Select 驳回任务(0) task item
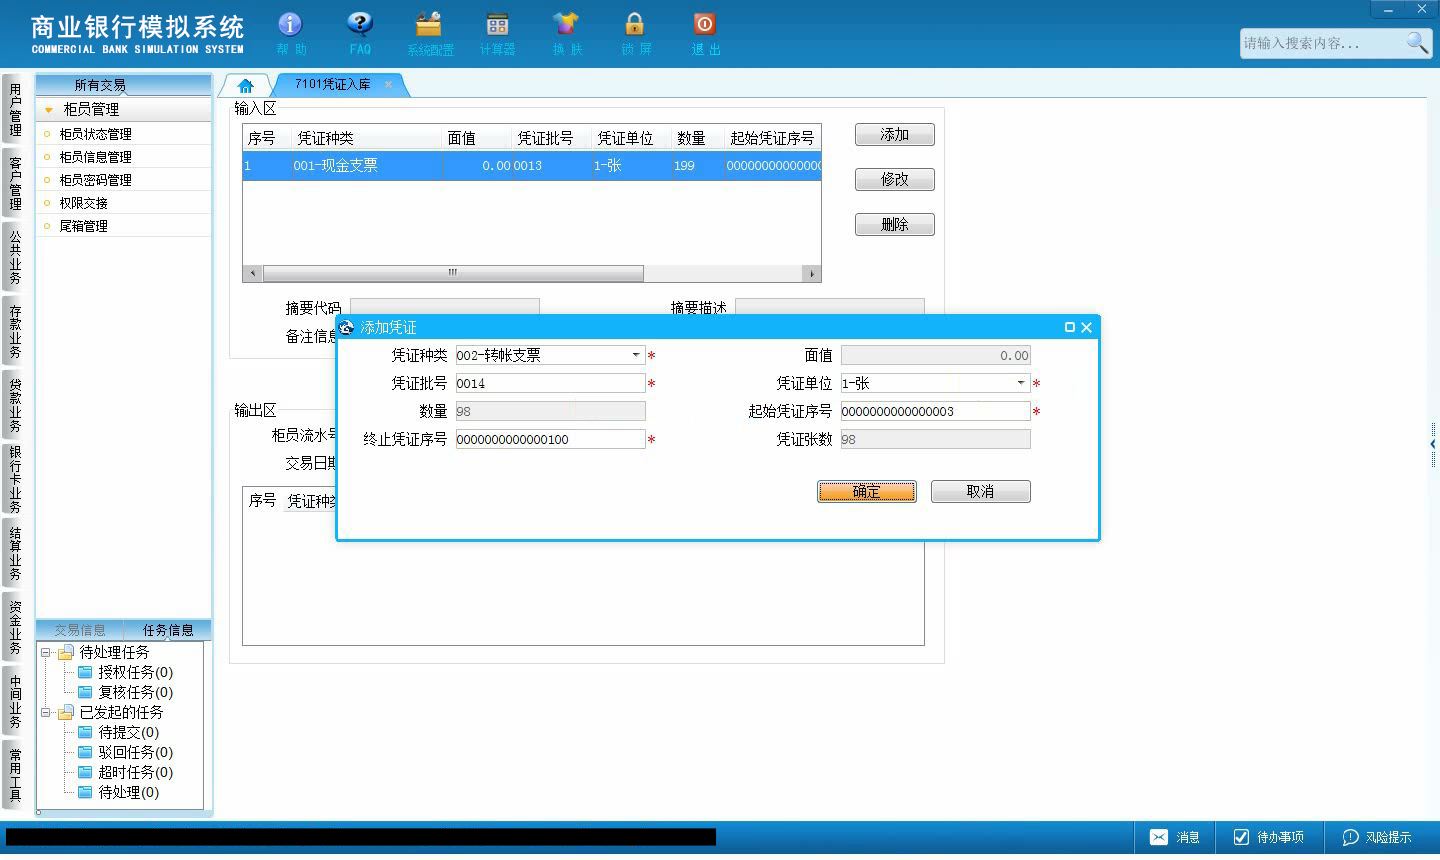 click(x=125, y=752)
